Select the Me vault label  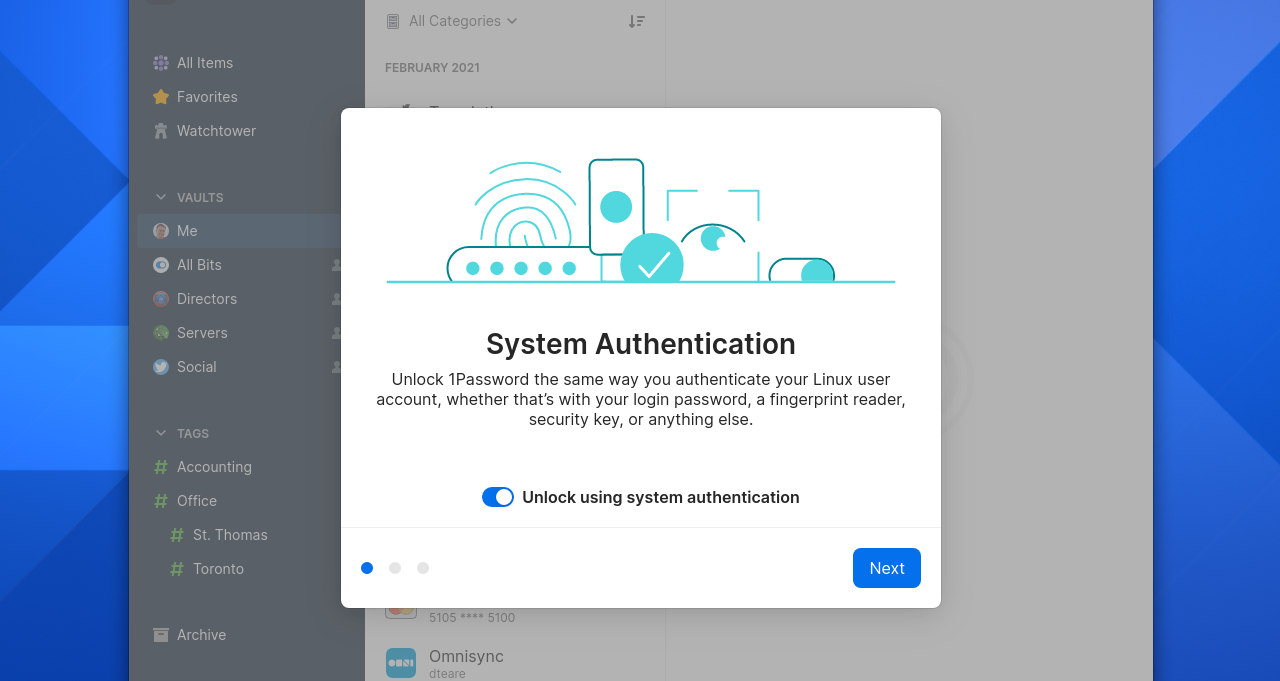[187, 231]
